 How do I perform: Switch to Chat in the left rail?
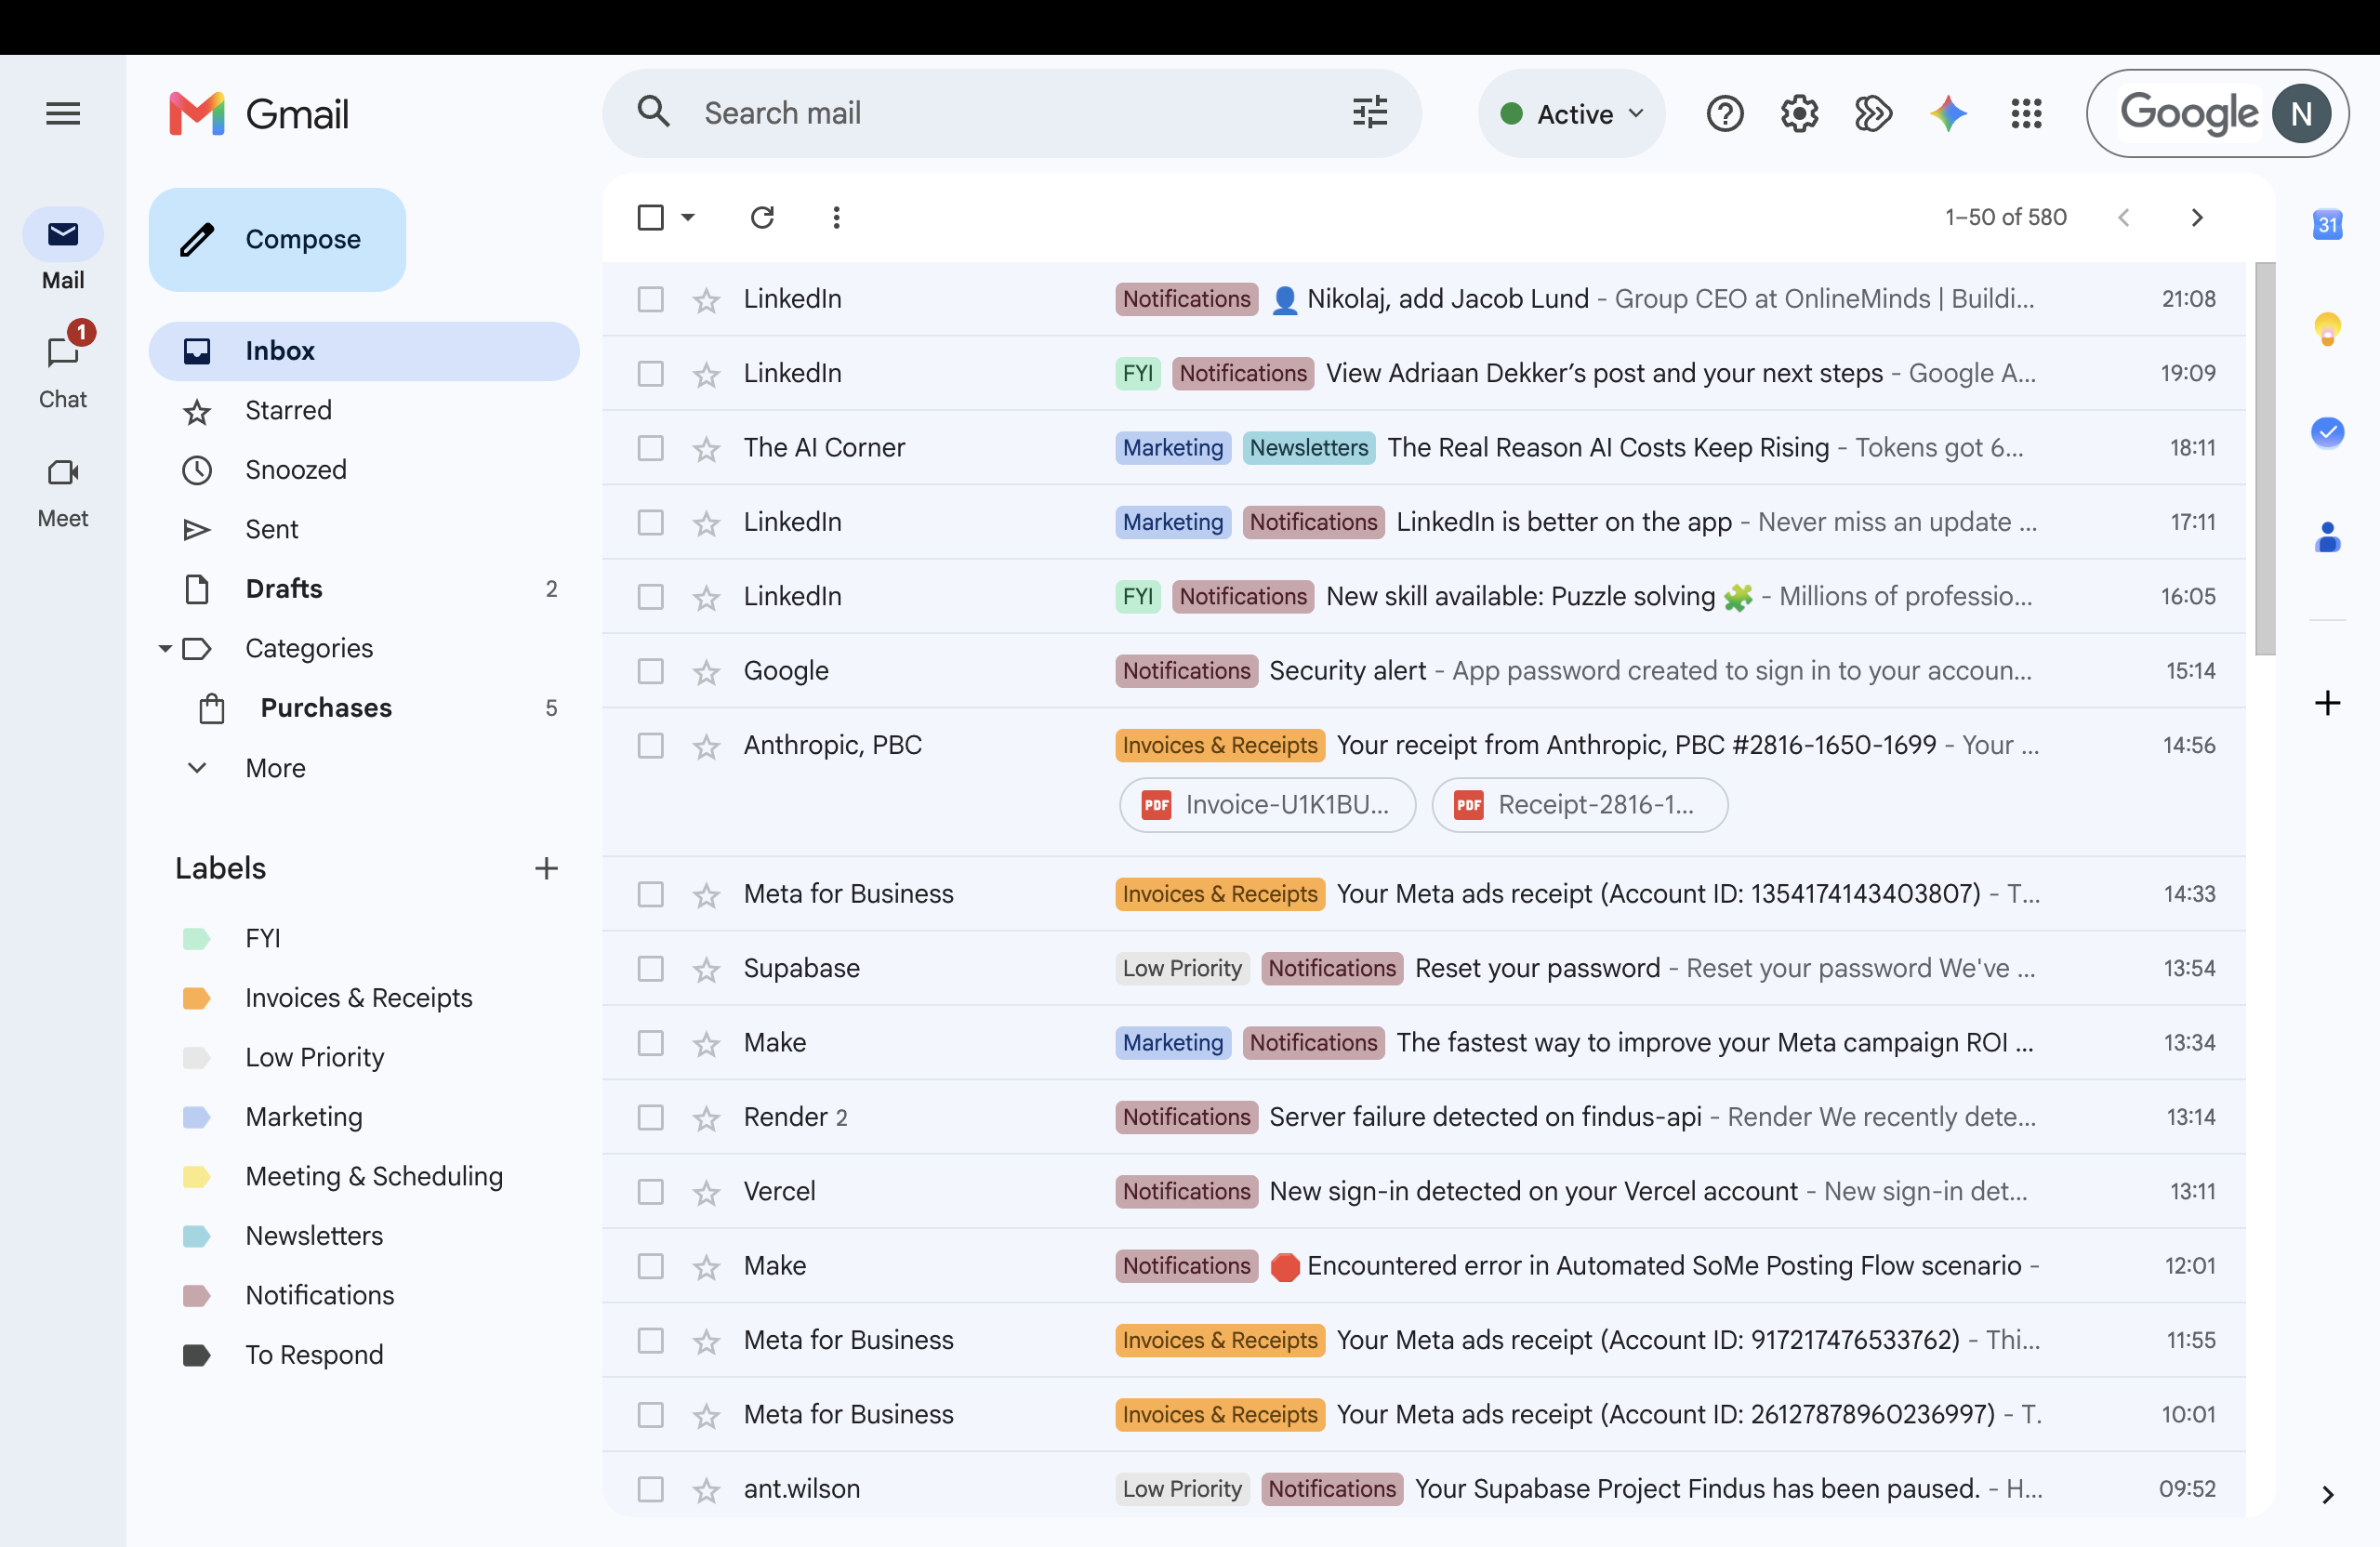point(63,369)
